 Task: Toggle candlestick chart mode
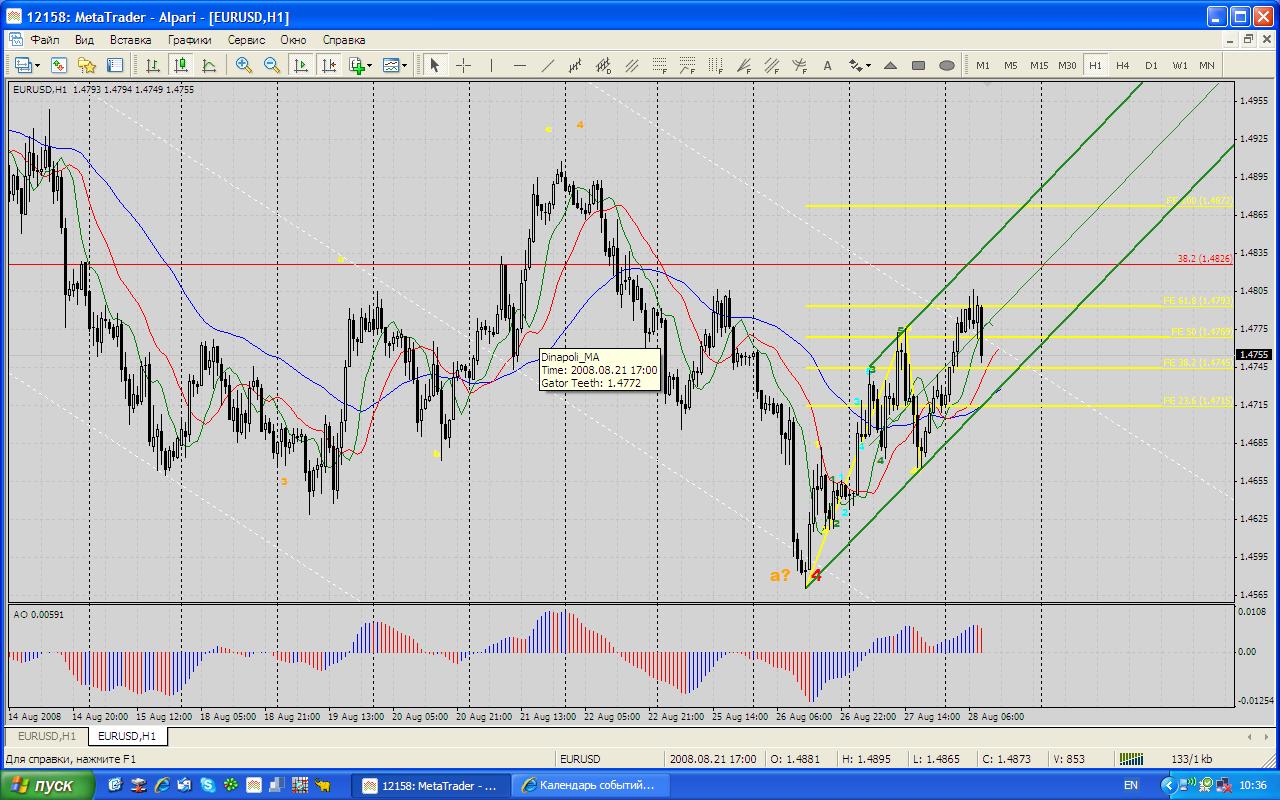pos(181,65)
